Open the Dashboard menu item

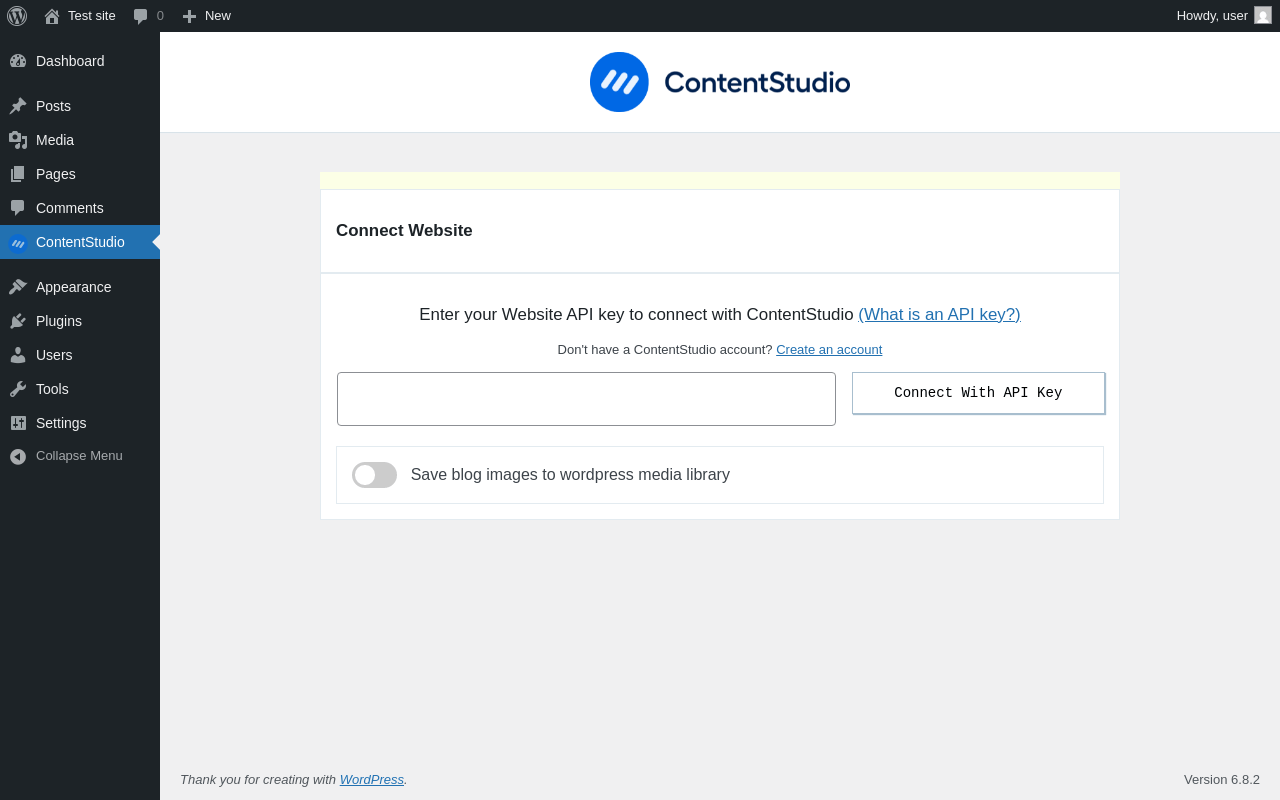[80, 61]
